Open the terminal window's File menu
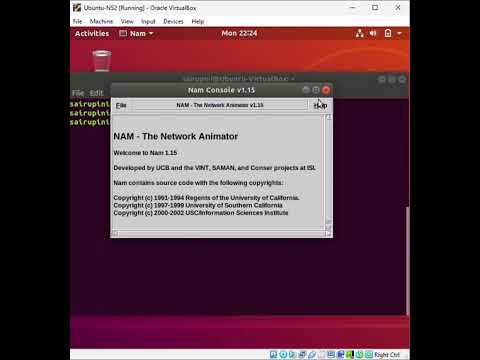This screenshot has width=480, height=360. coord(78,93)
